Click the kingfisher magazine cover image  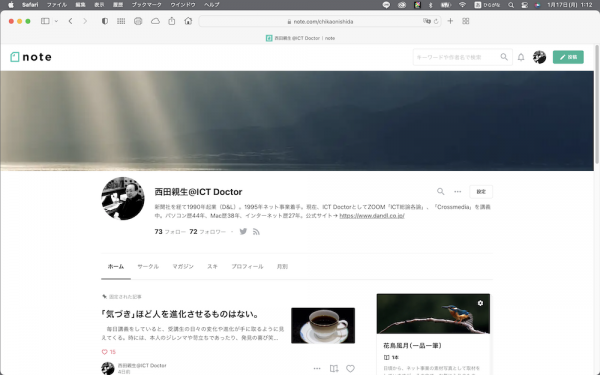pyautogui.click(x=433, y=314)
